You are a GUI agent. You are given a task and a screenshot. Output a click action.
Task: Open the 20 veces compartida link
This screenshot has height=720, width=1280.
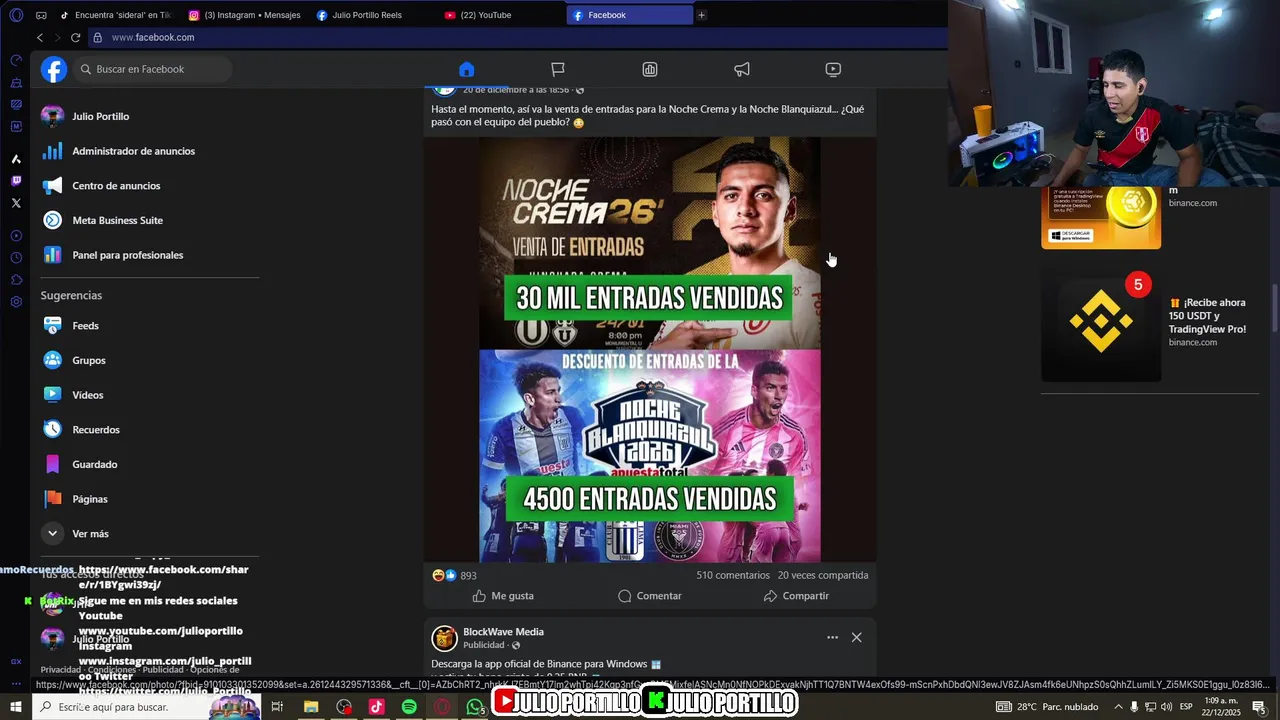pos(823,575)
